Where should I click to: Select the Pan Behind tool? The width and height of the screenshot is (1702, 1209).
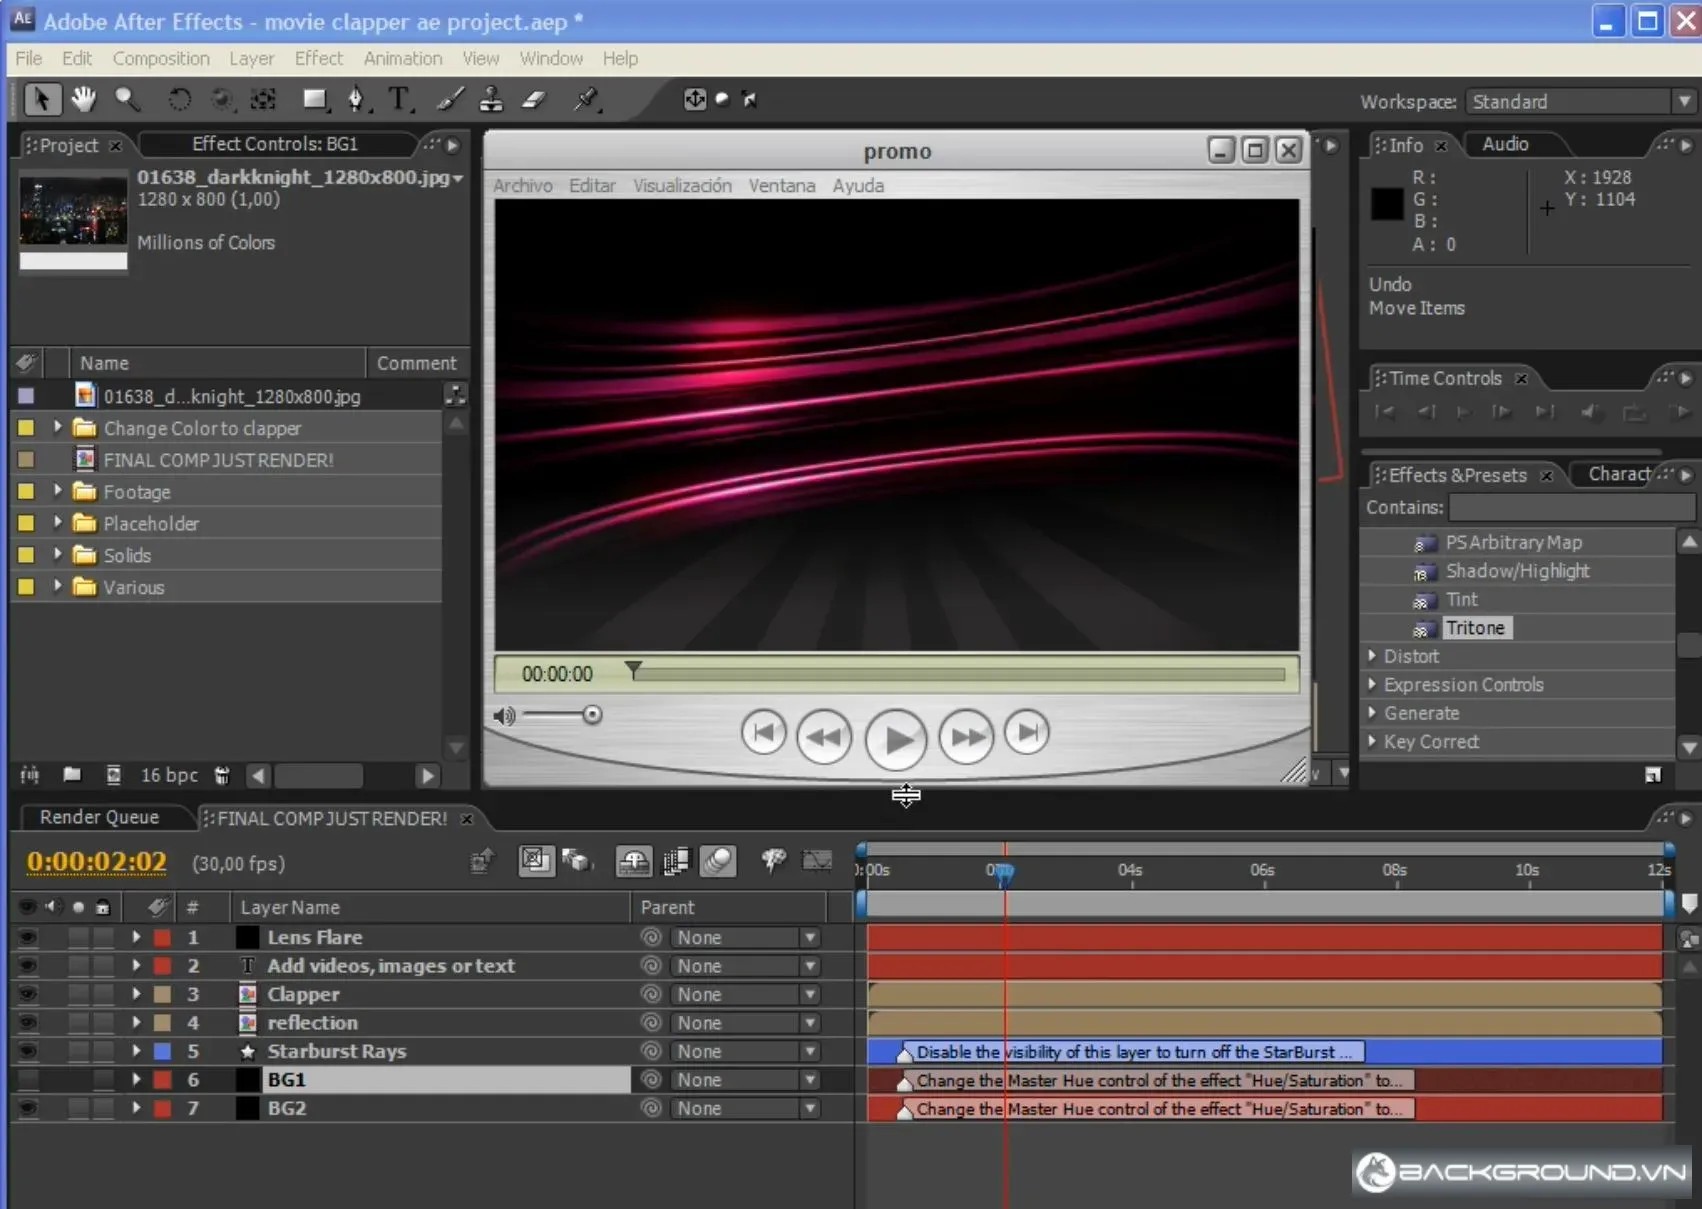click(263, 99)
